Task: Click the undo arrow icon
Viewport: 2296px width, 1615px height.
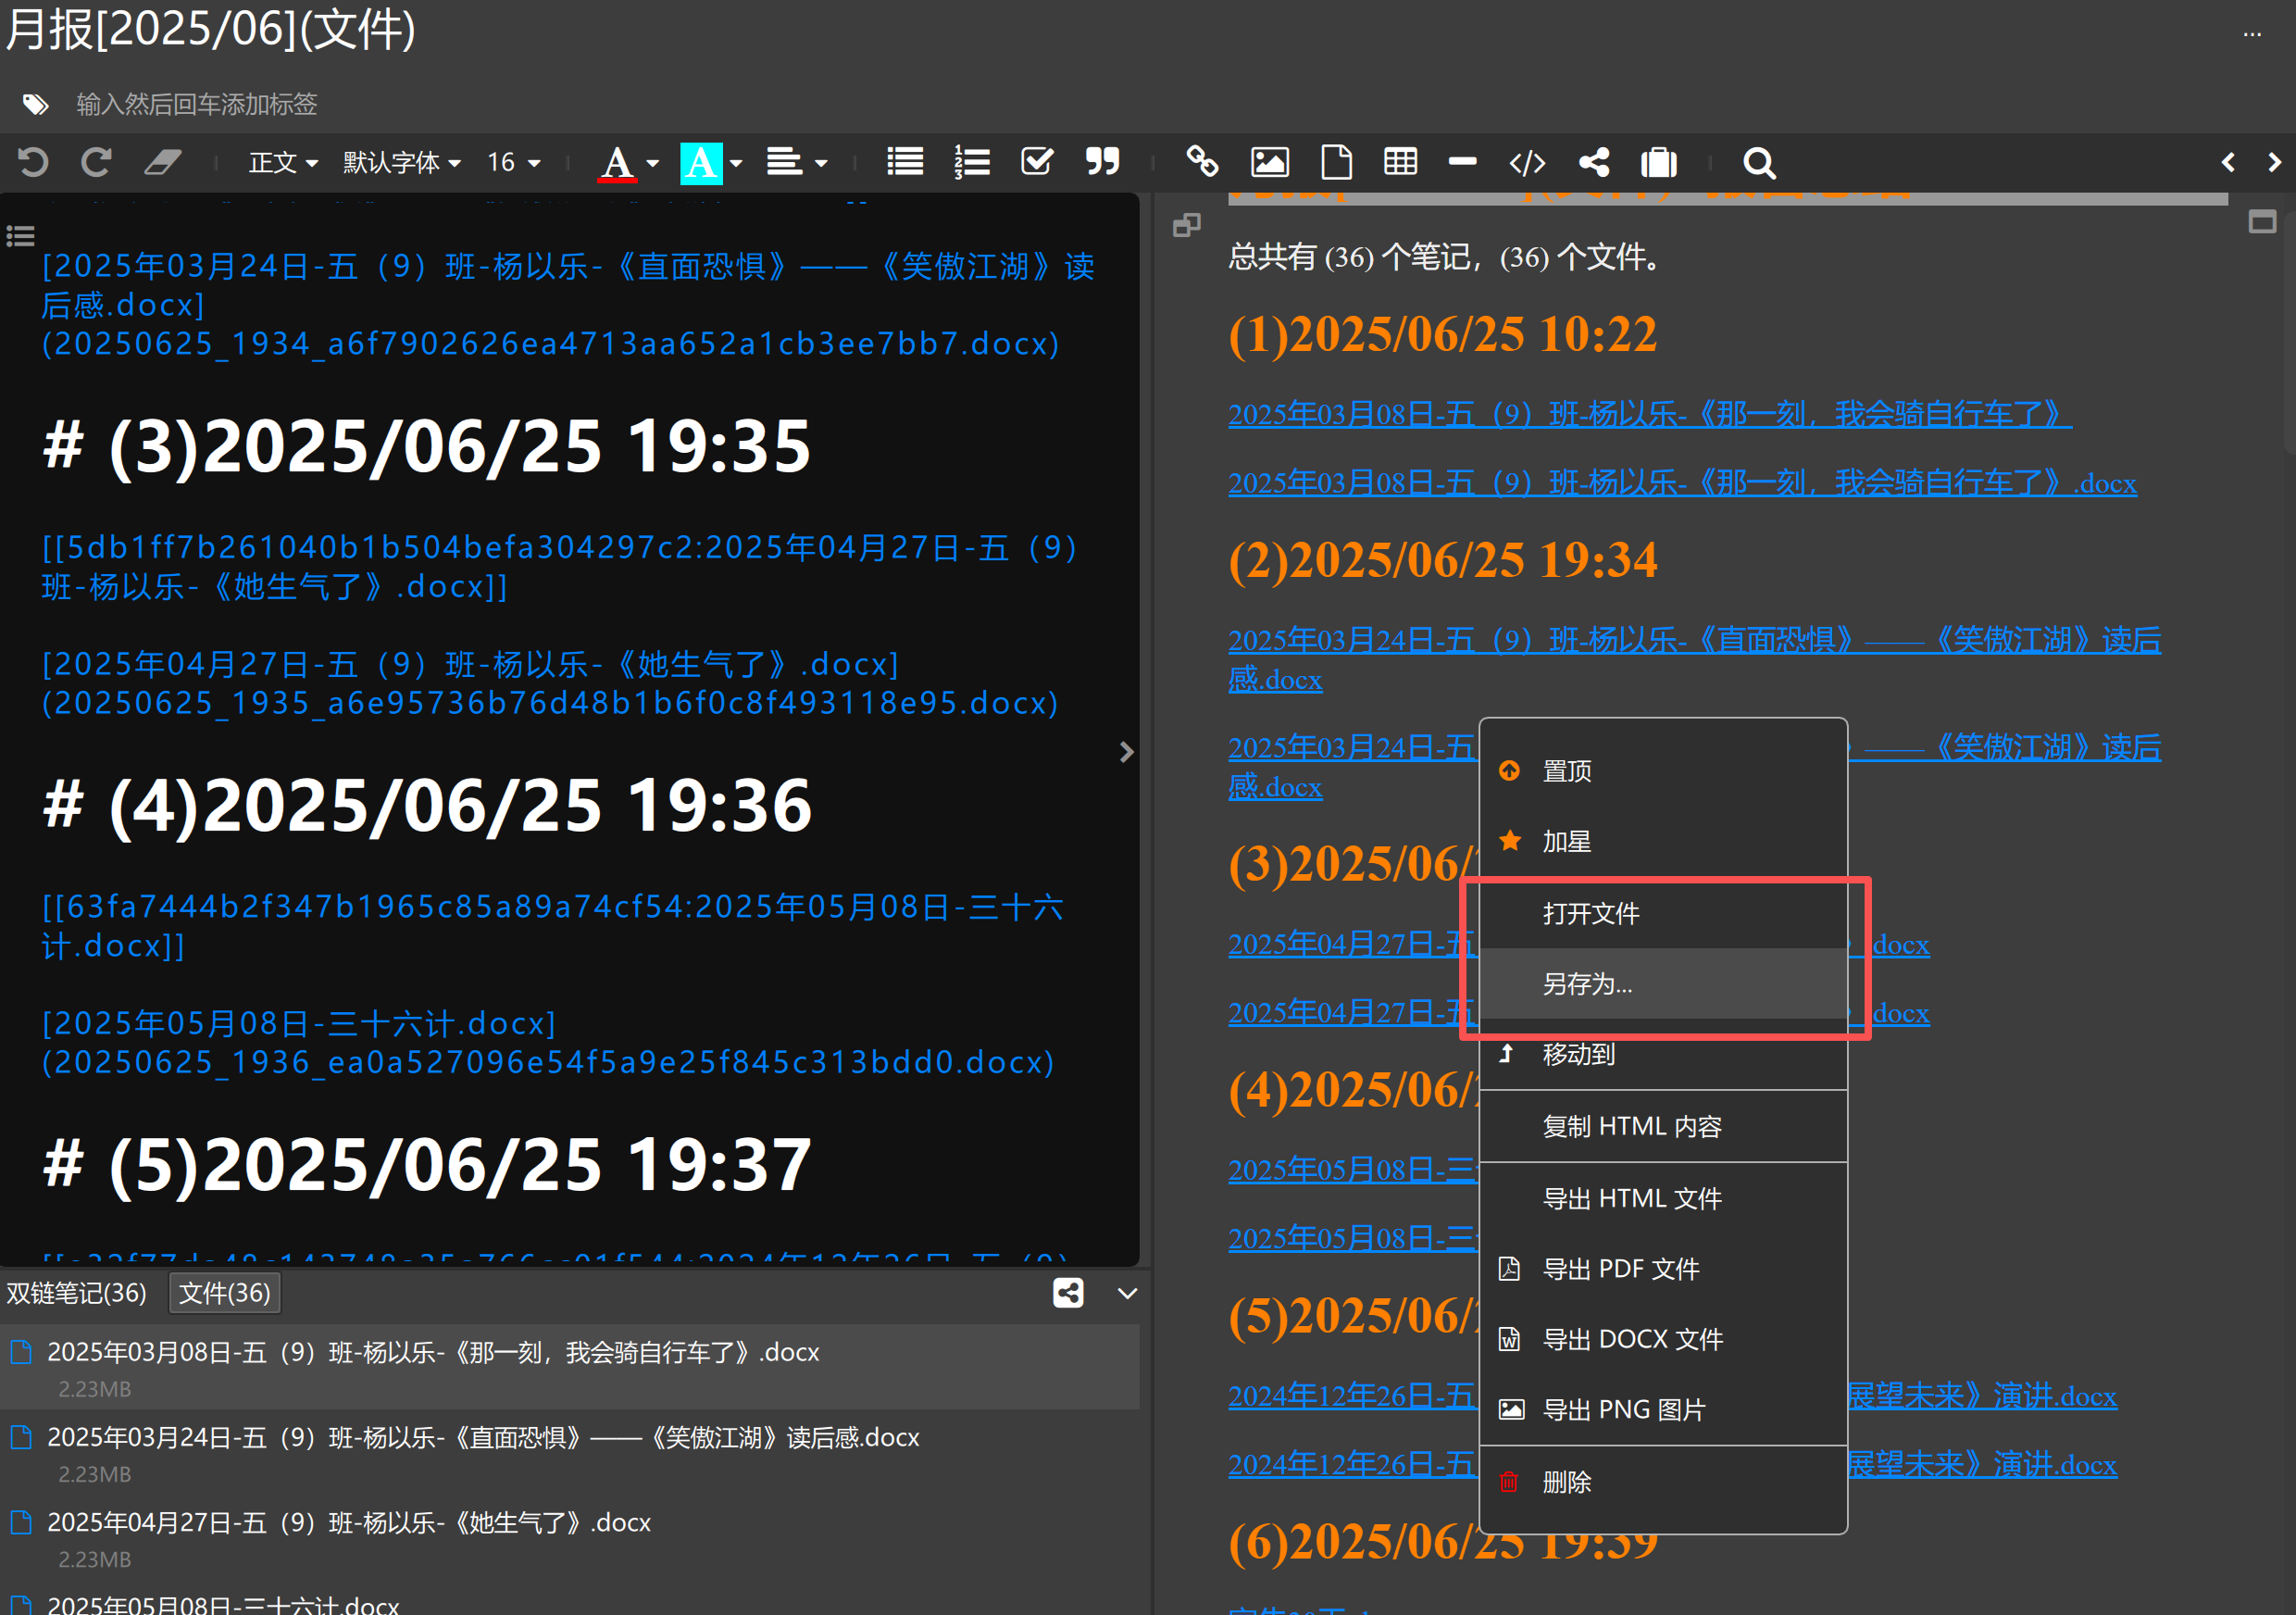Action: (33, 162)
